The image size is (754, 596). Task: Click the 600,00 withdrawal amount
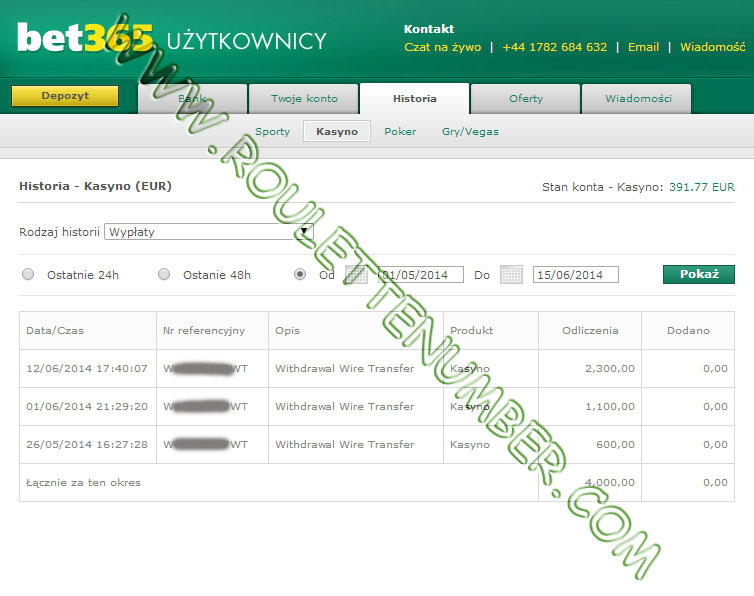tap(615, 444)
